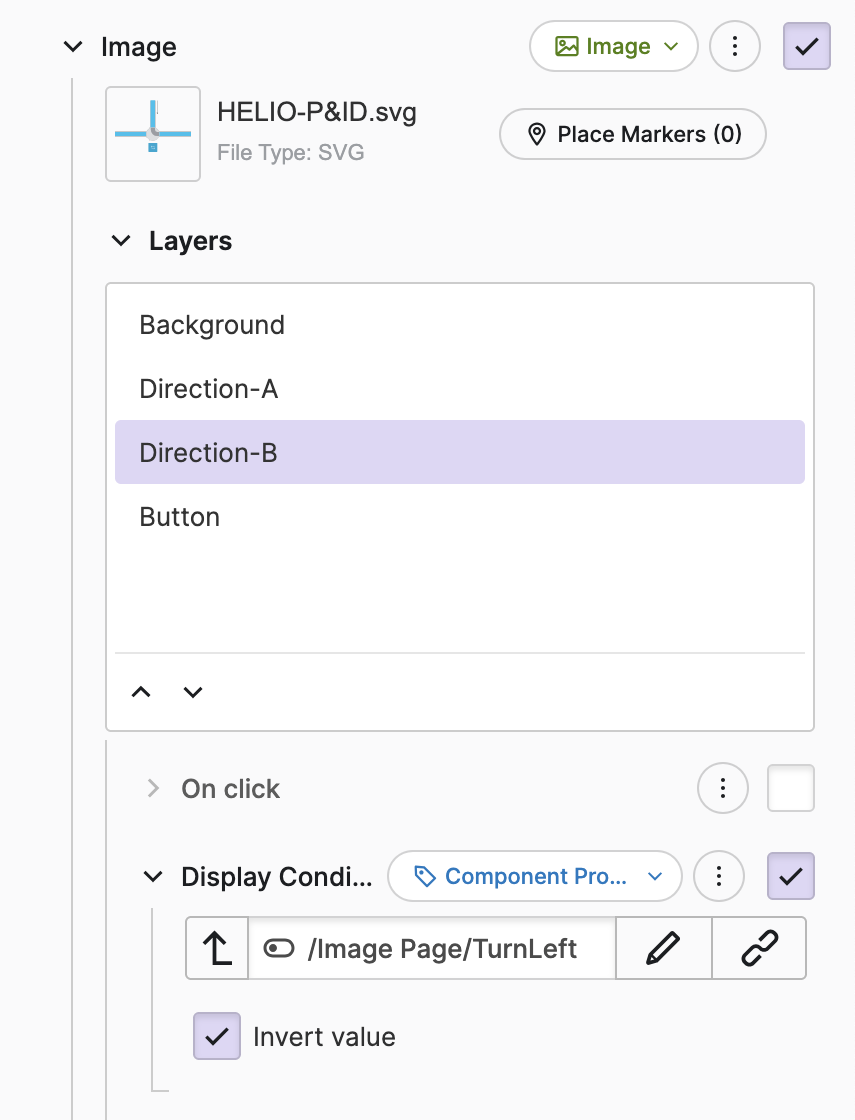This screenshot has width=855, height=1120.
Task: Uncheck the Image section checkbox
Action: (x=806, y=46)
